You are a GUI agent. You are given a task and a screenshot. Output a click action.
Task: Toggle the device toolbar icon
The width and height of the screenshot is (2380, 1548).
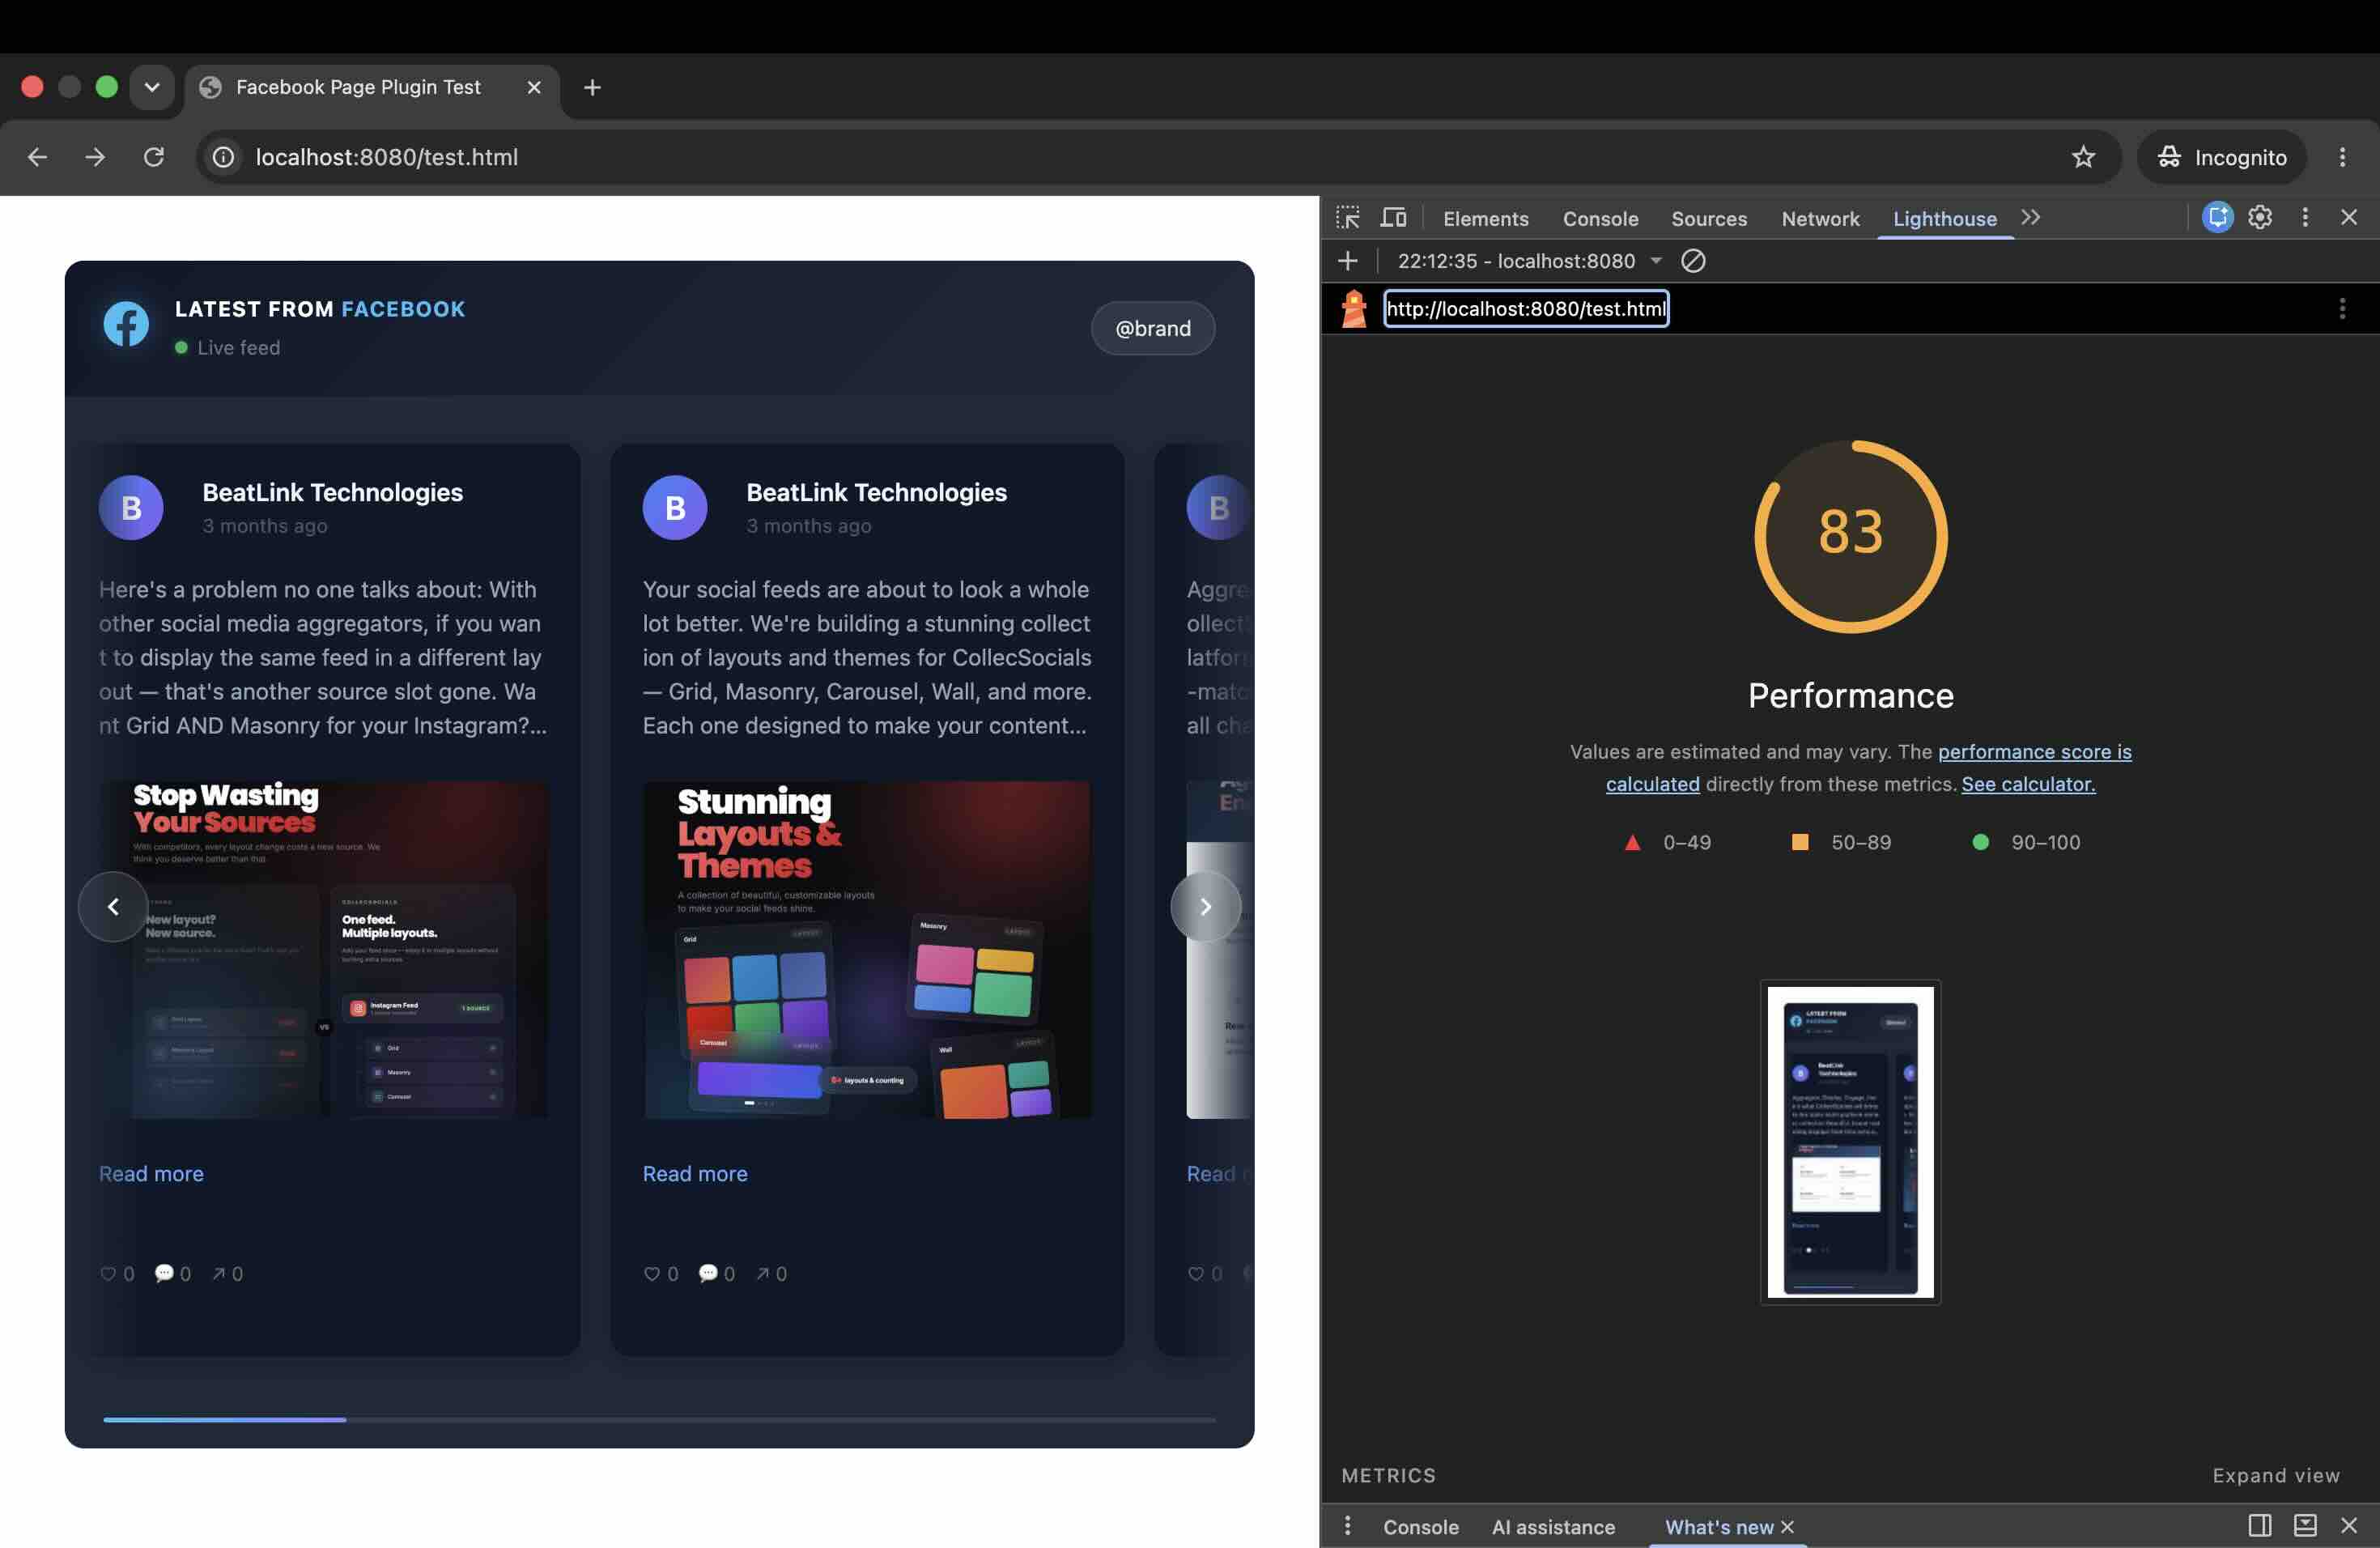(x=1393, y=218)
